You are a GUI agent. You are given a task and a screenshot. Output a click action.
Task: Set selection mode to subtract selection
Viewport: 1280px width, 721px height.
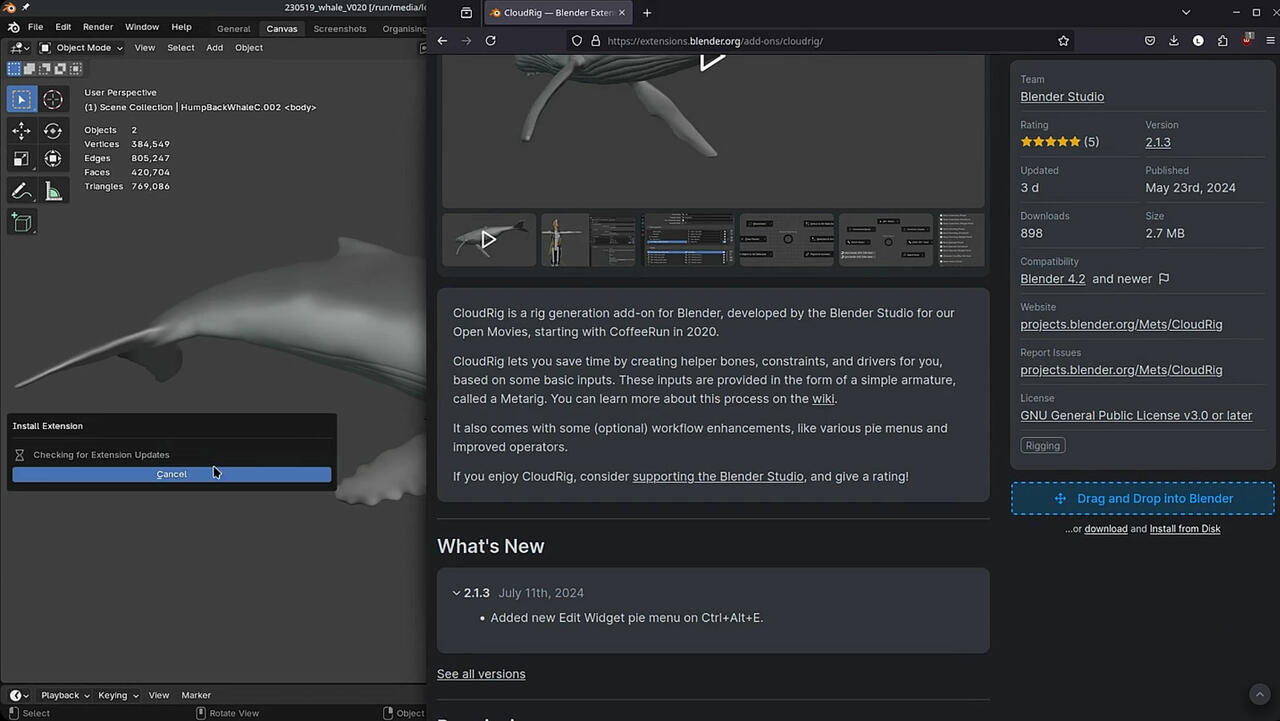(45, 69)
